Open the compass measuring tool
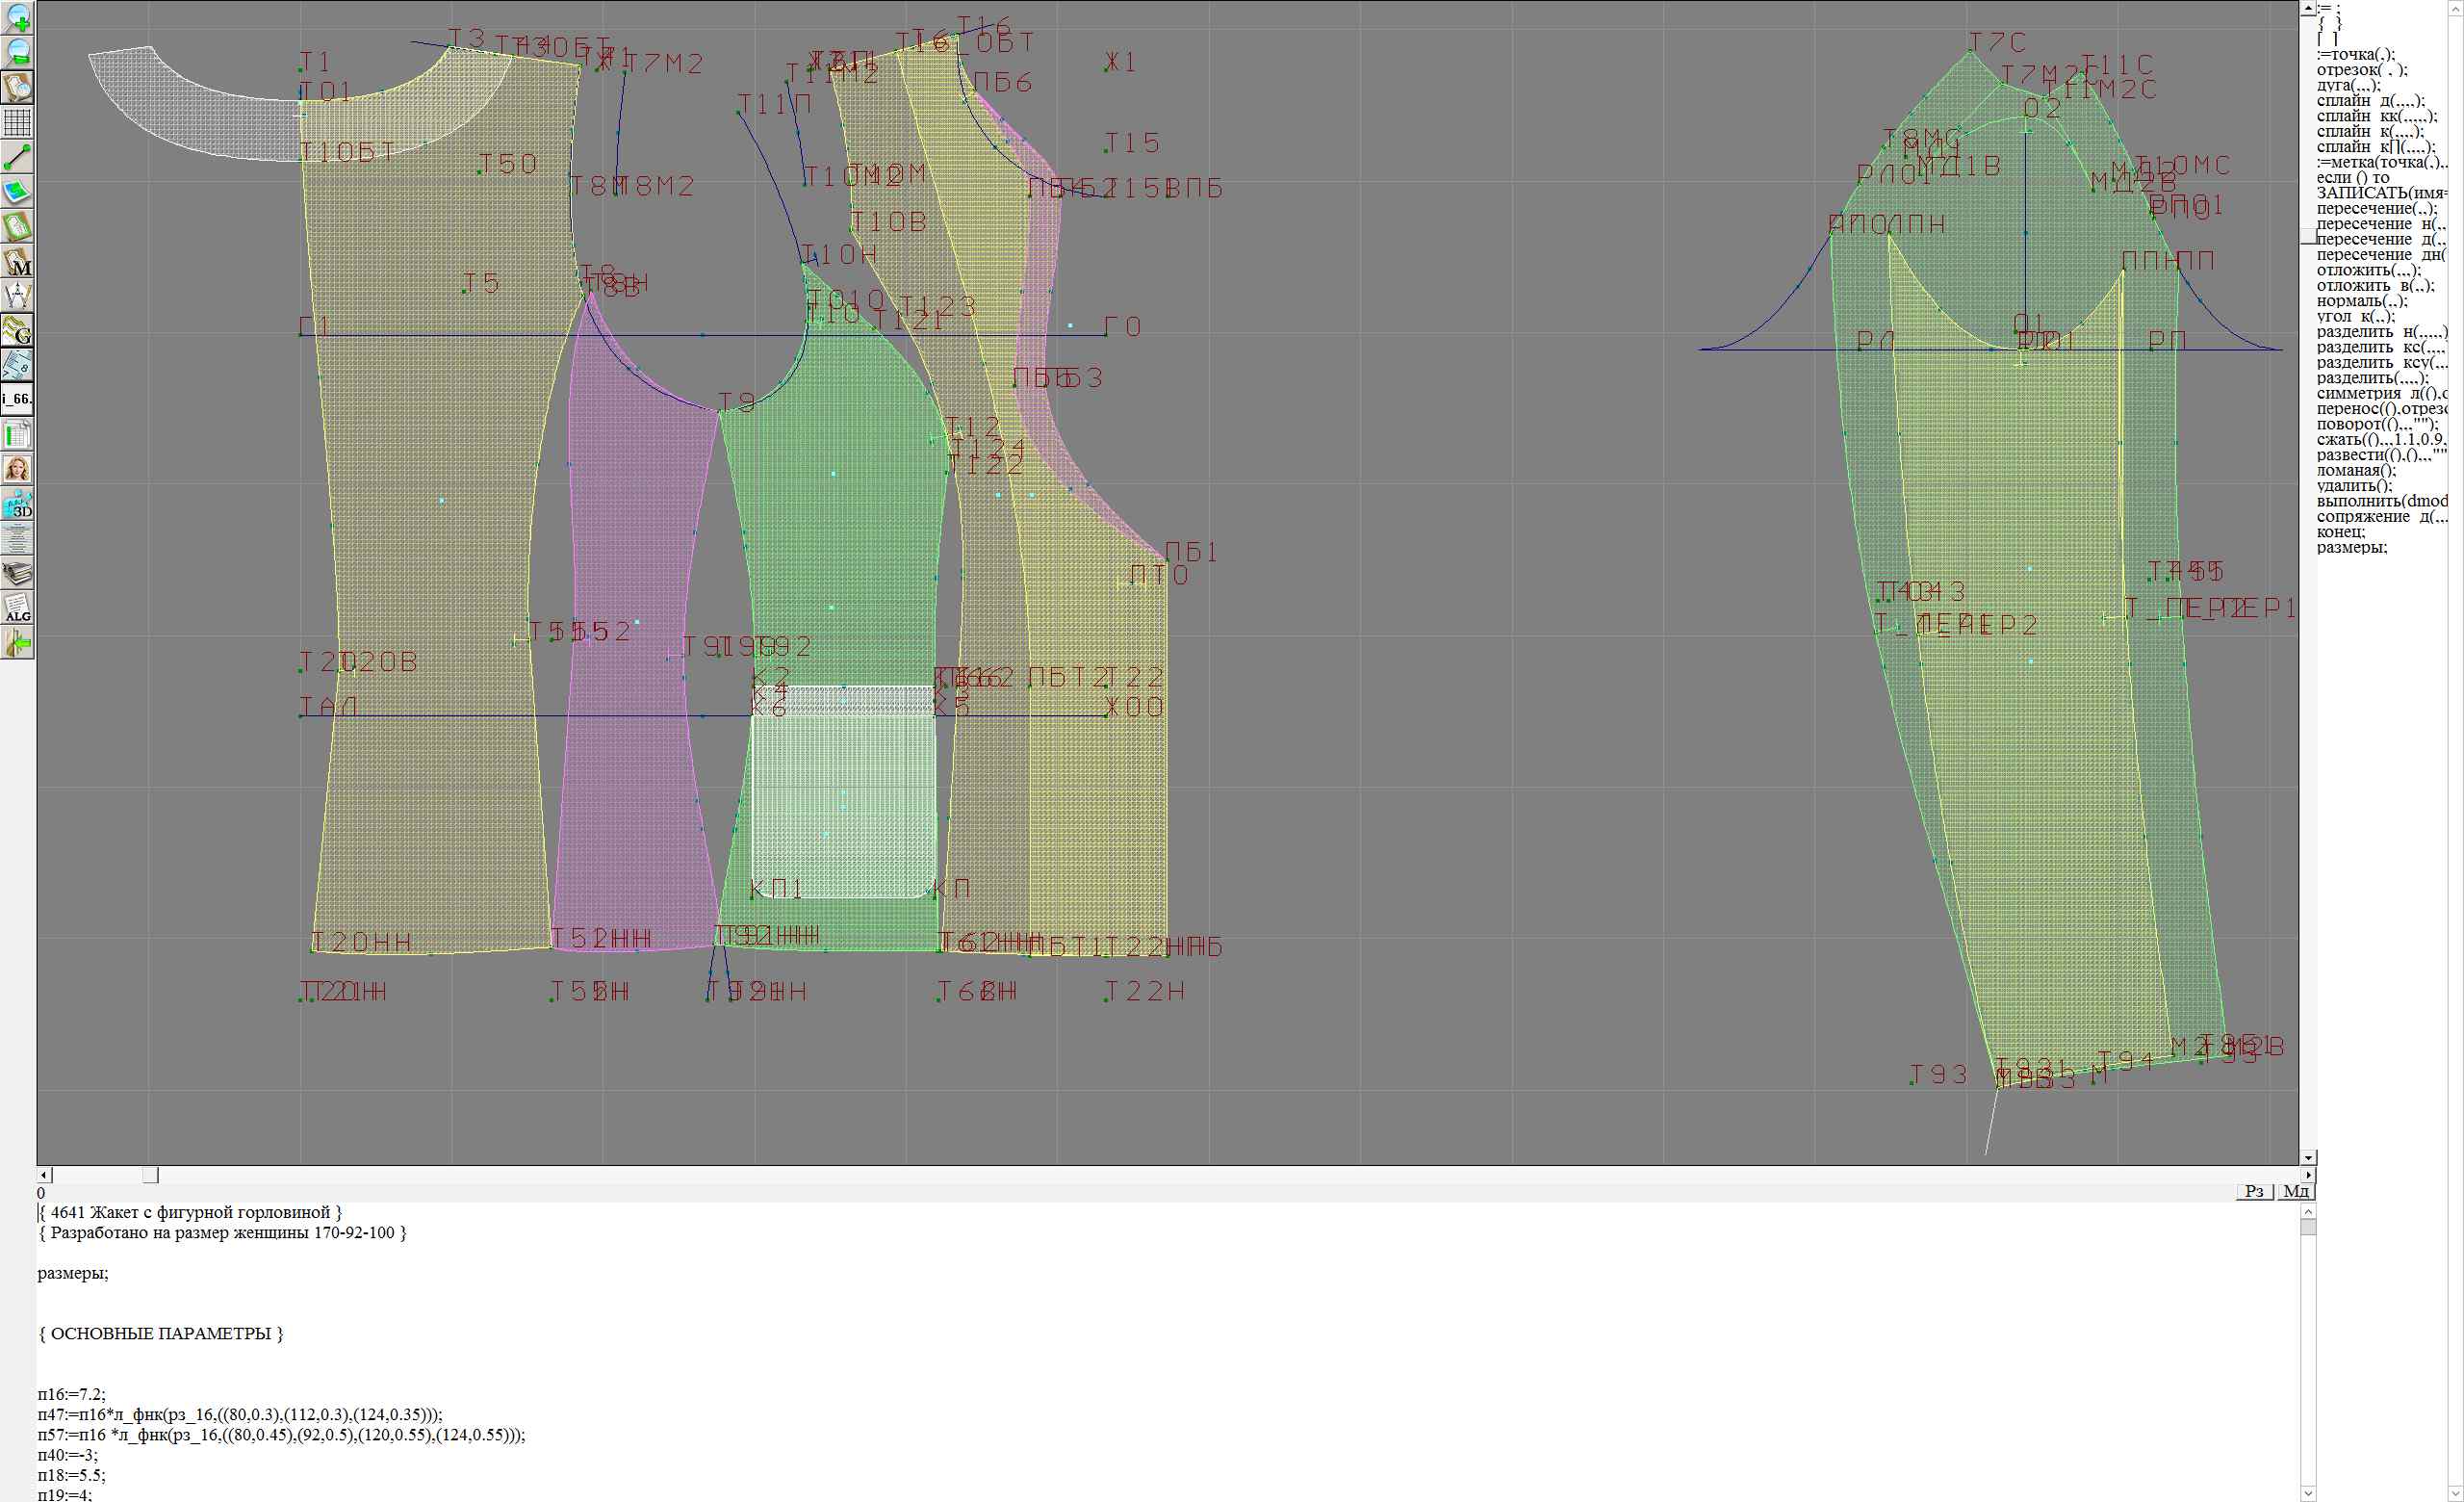Image resolution: width=2464 pixels, height=1502 pixels. point(17,296)
